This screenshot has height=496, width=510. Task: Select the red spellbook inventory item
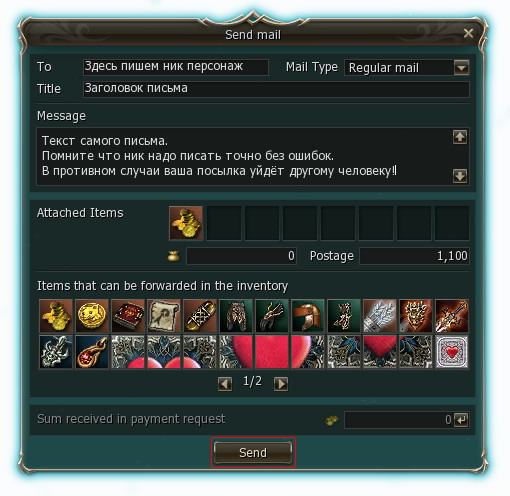[x=128, y=316]
